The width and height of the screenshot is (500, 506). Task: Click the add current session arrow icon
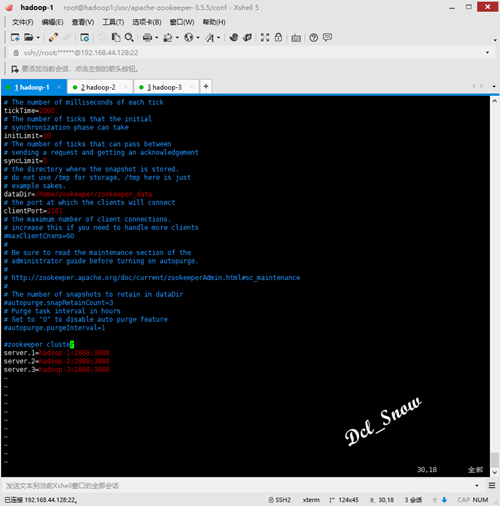pos(15,69)
